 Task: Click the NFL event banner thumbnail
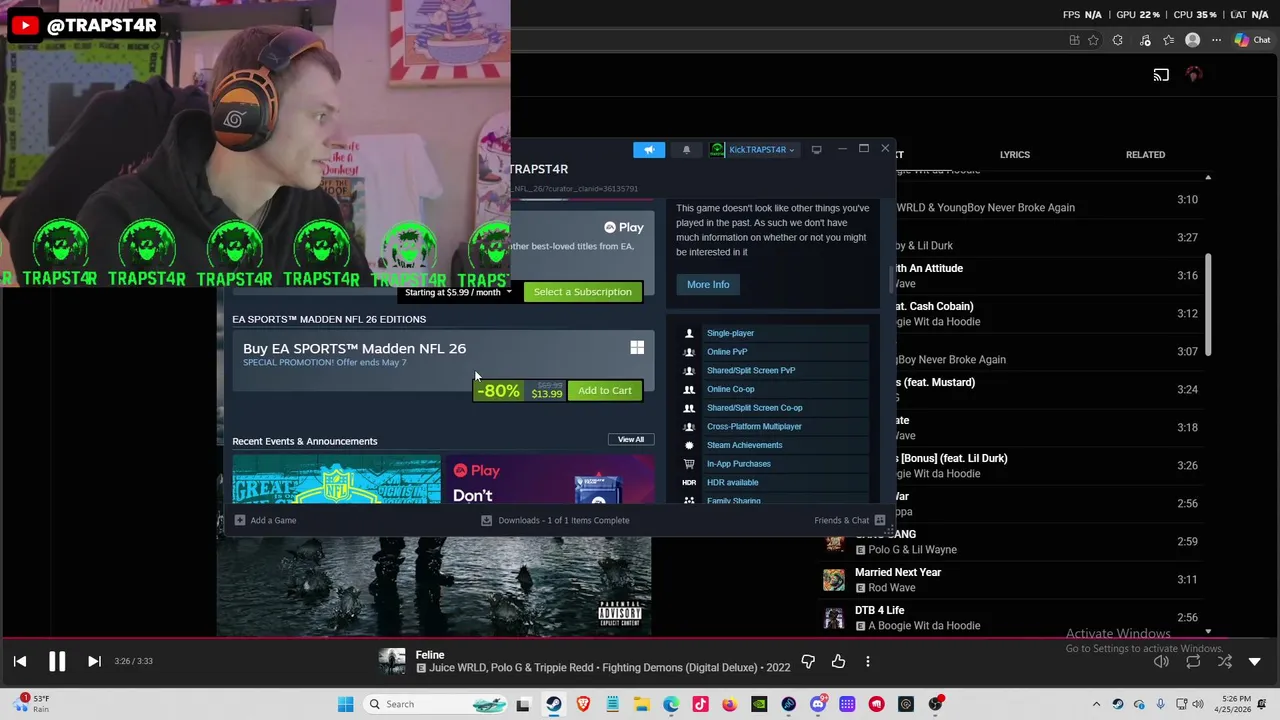(x=336, y=480)
